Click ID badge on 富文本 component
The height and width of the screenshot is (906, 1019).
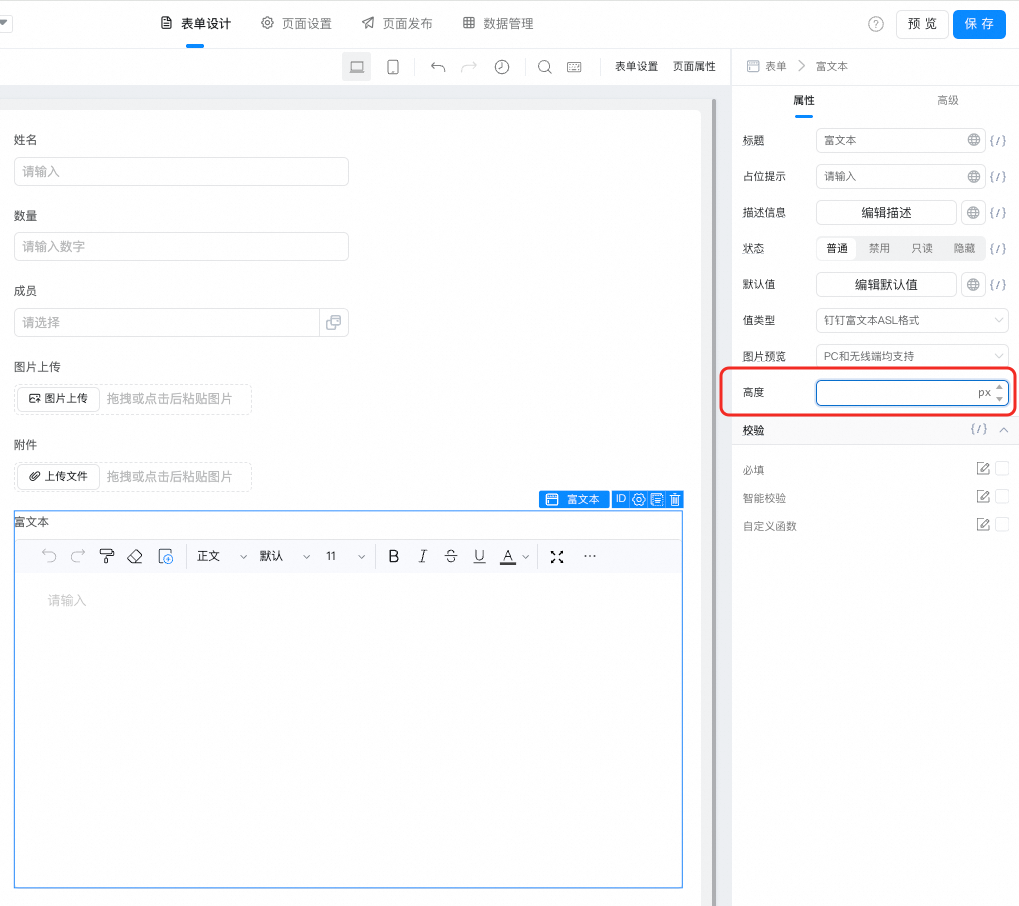621,499
